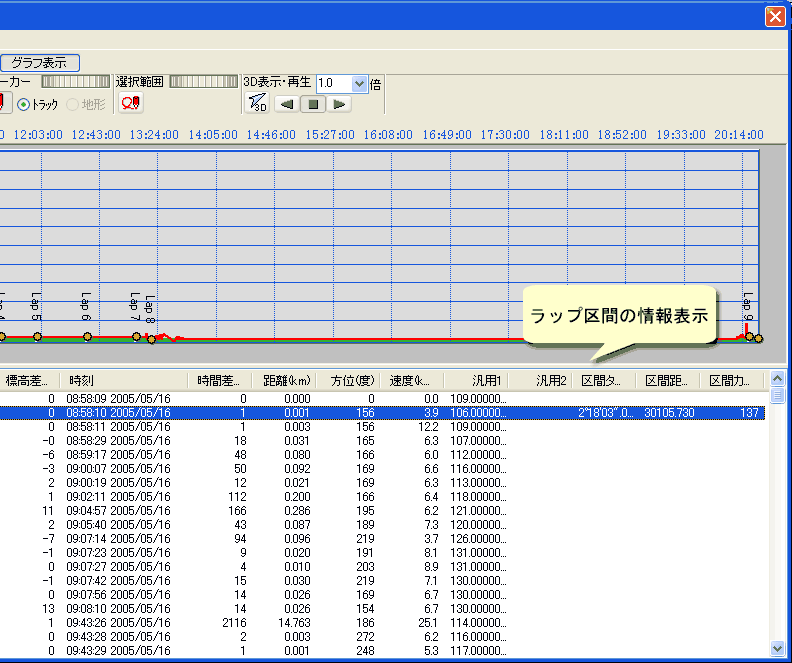Viewport: 792px width, 663px height.
Task: Select the 地形 radio button
Action: (x=73, y=104)
